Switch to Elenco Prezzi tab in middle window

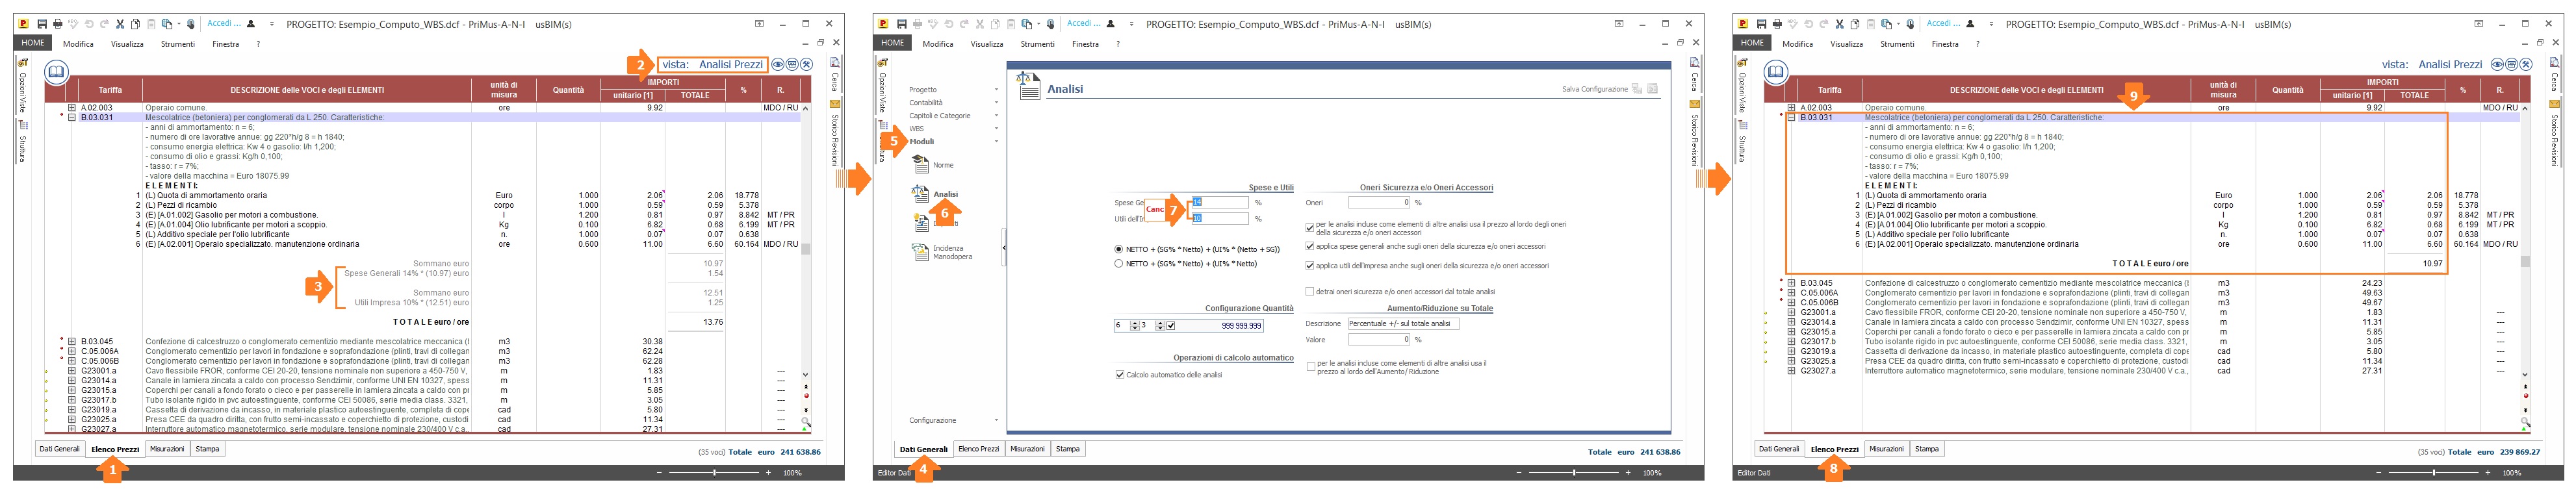[978, 450]
